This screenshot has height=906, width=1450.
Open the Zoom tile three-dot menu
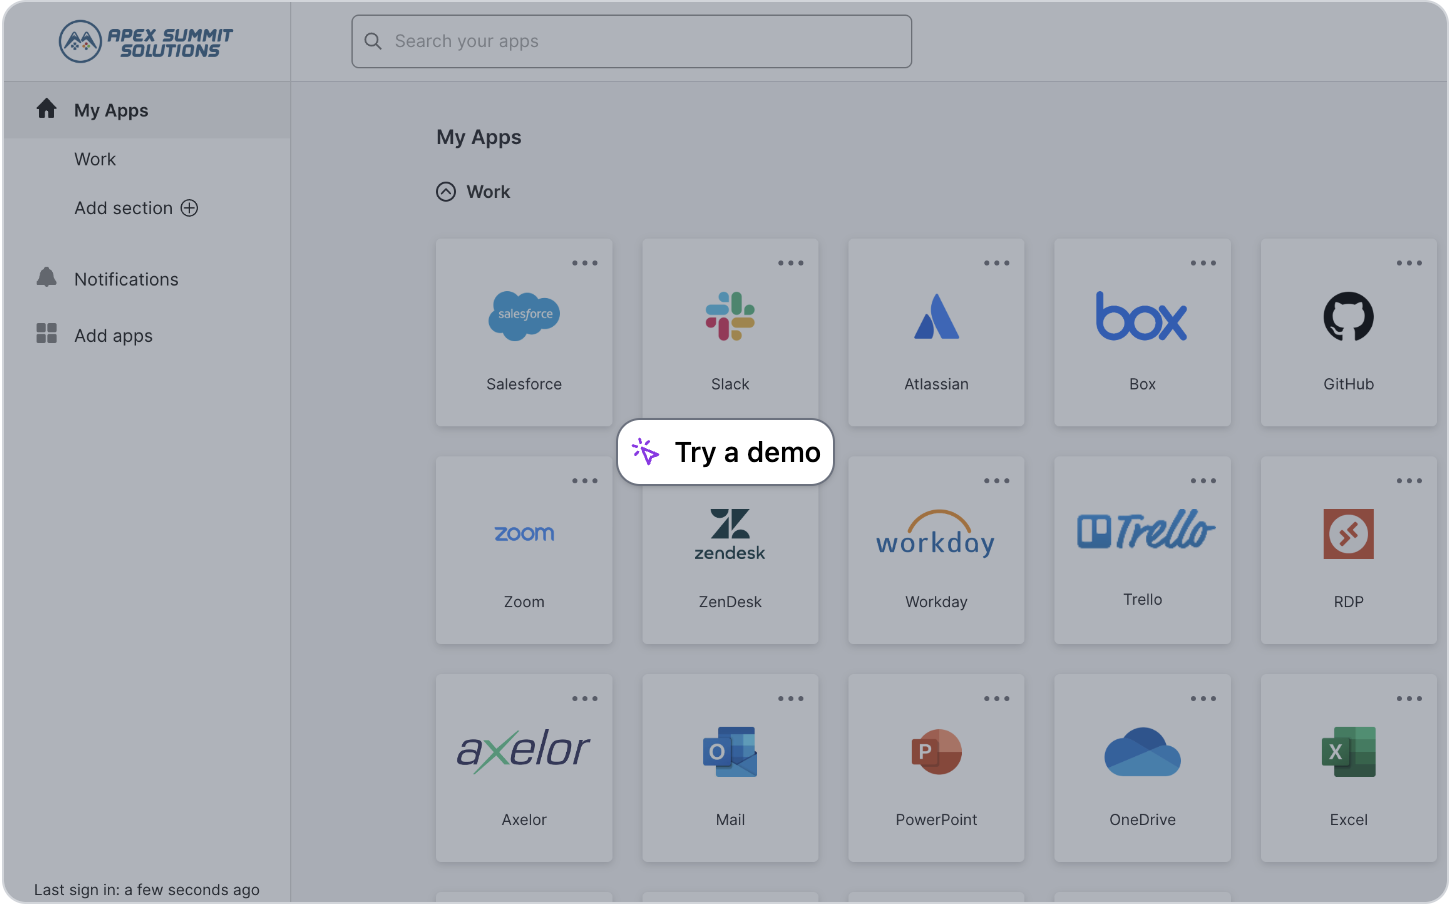tap(585, 481)
